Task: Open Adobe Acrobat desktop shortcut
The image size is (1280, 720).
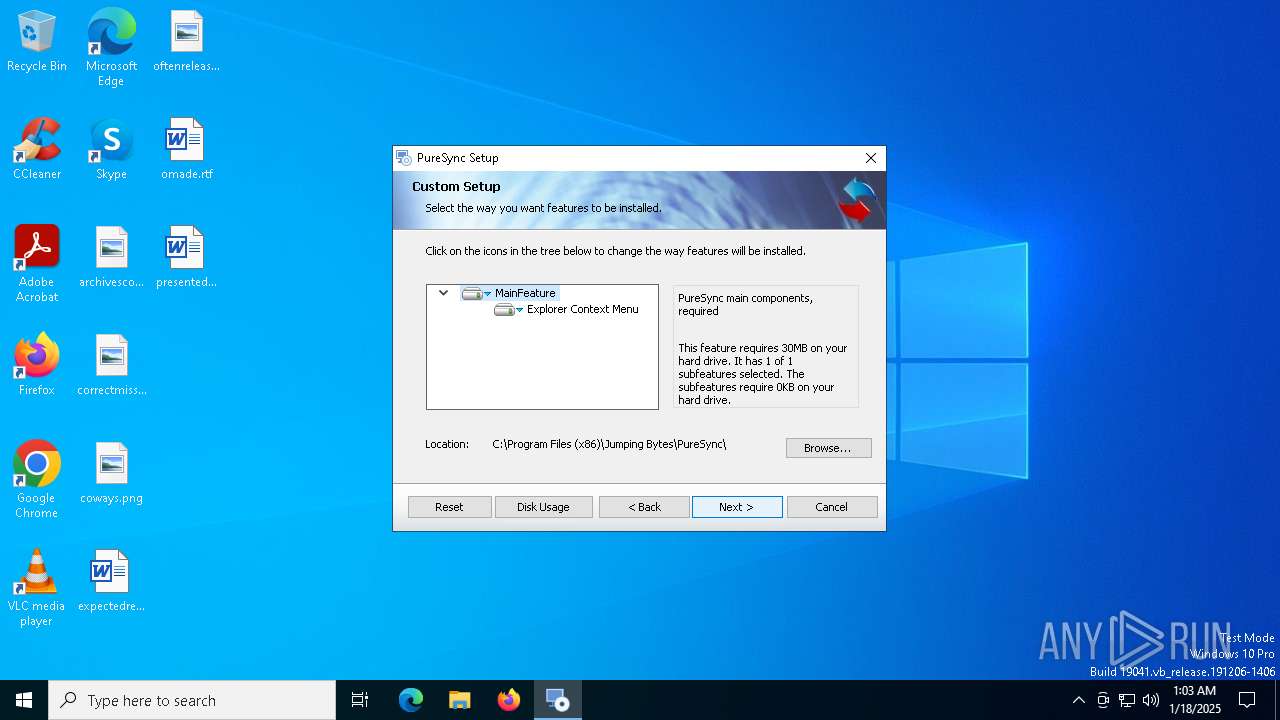Action: [x=36, y=264]
